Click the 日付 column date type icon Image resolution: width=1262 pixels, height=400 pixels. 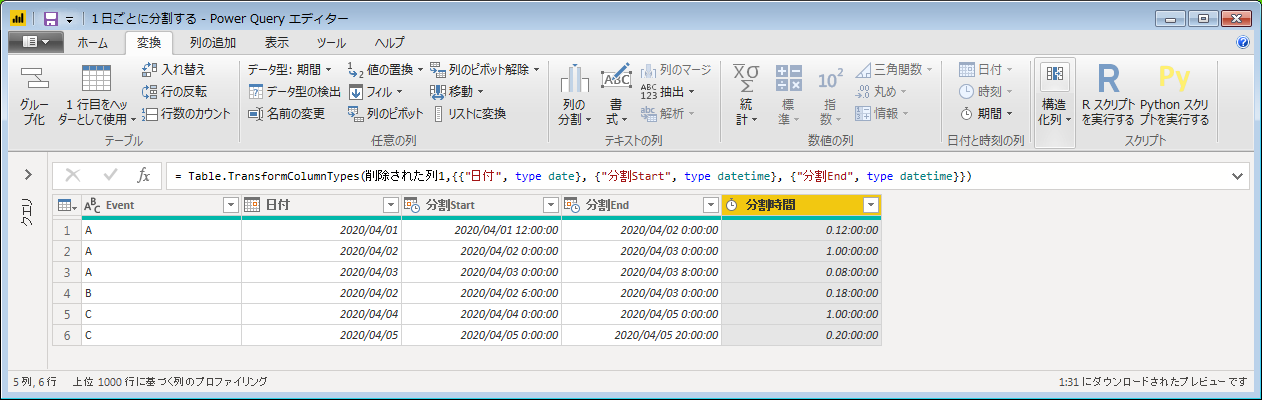click(x=253, y=205)
